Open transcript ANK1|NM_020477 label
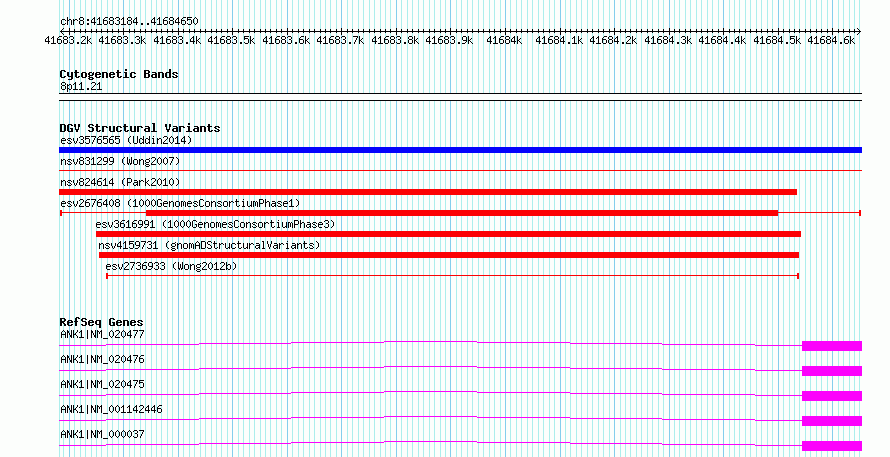Viewport: 890px width, 457px height. point(102,334)
